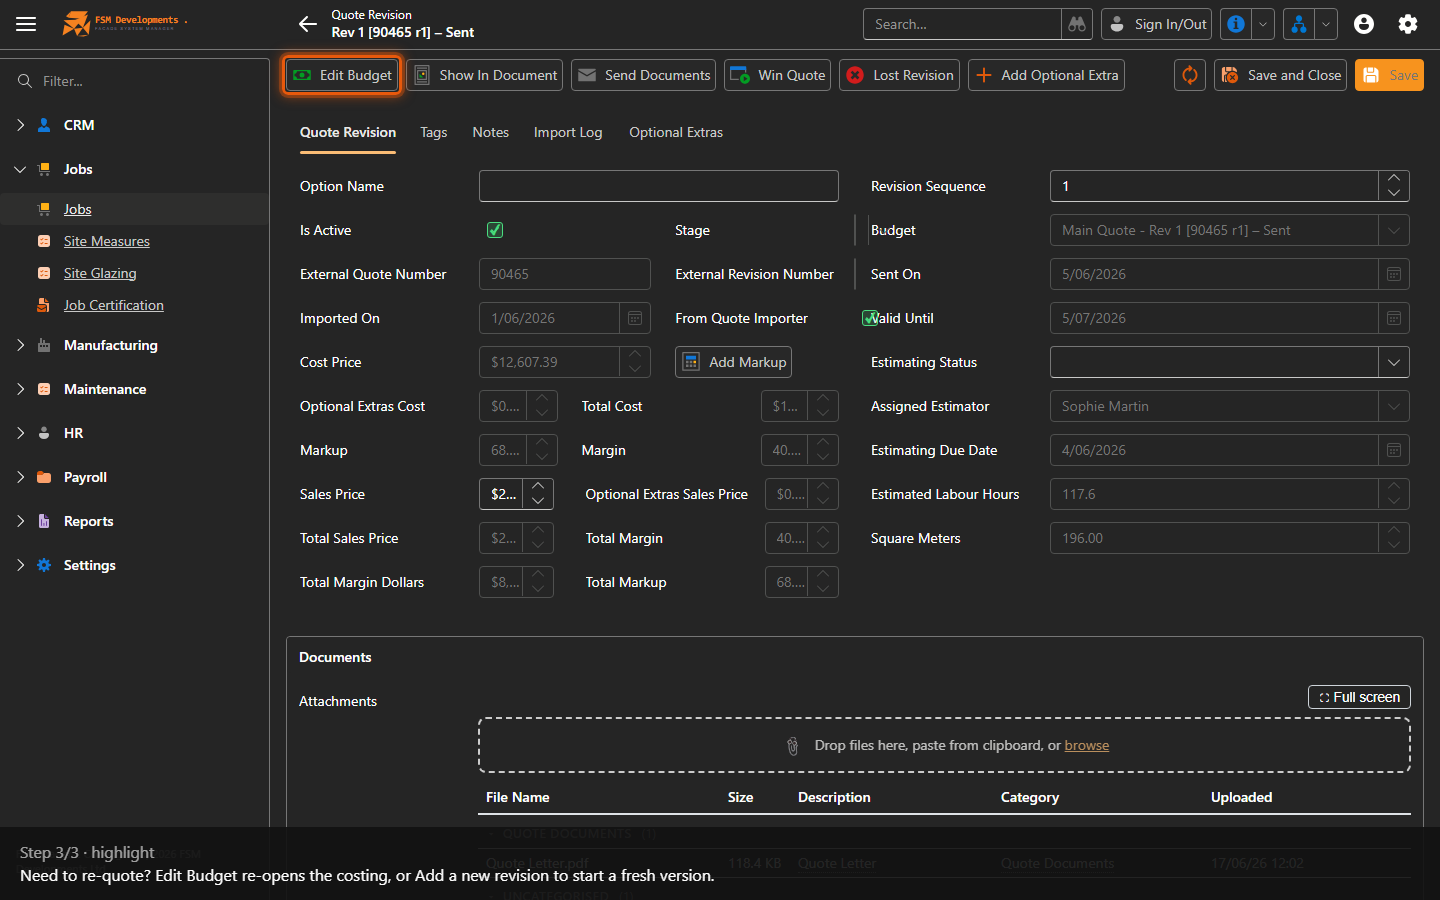
Task: Click the Uploaded column header
Action: [x=1242, y=797]
